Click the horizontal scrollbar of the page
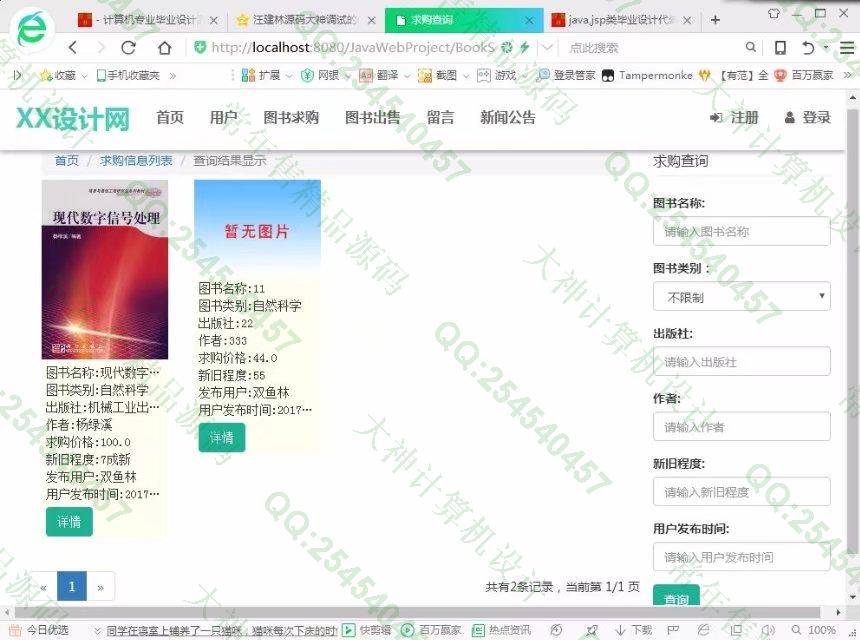The width and height of the screenshot is (860, 640). tap(417, 612)
